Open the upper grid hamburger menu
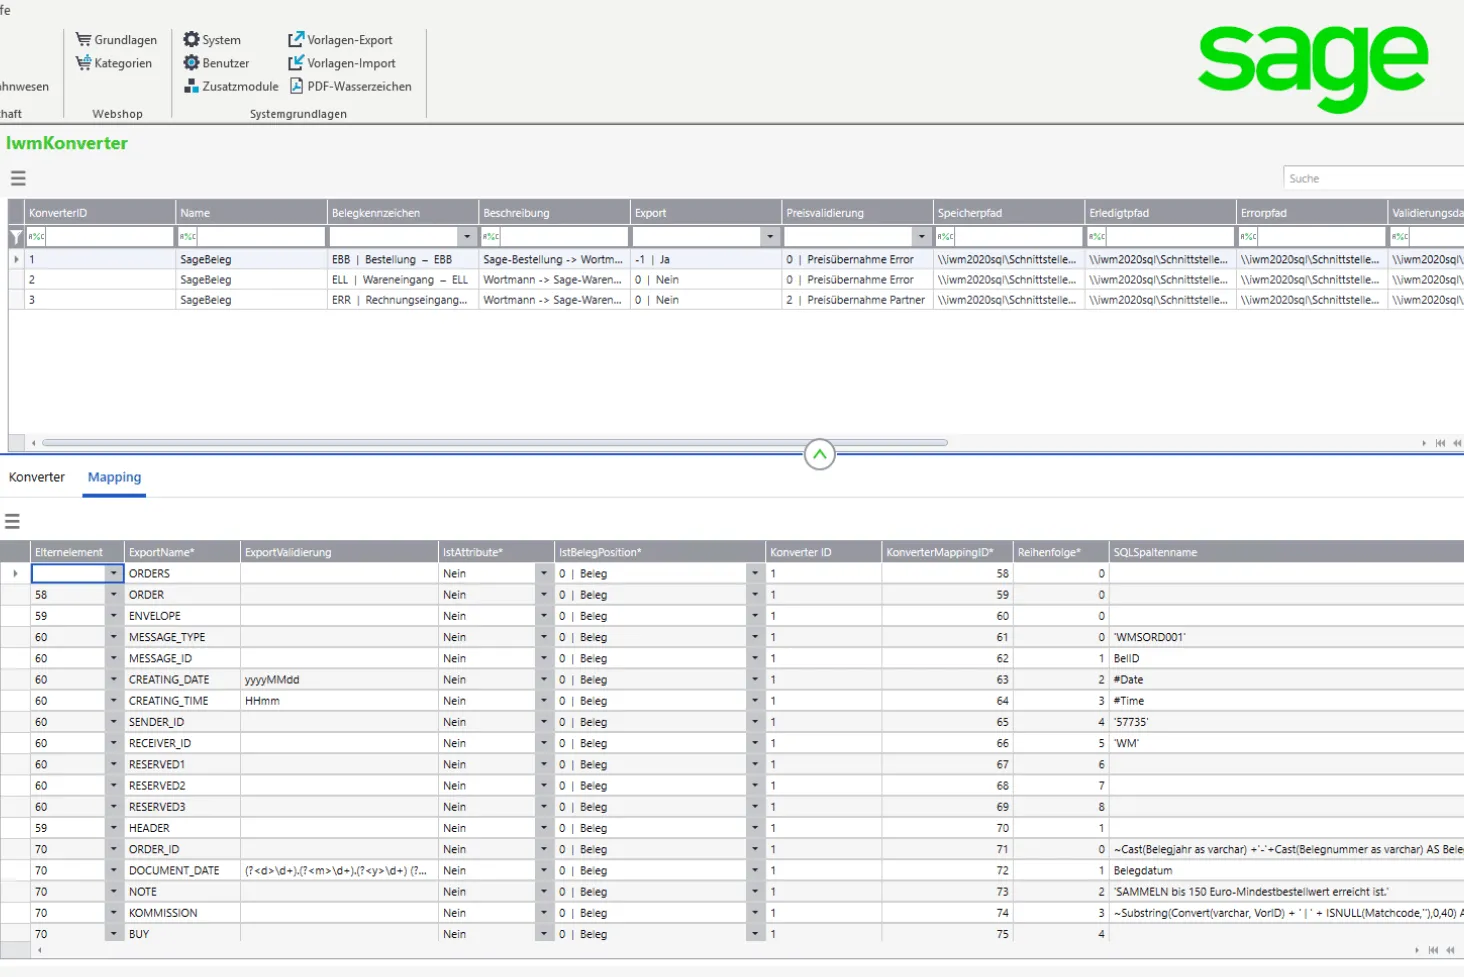The image size is (1464, 977). [18, 178]
